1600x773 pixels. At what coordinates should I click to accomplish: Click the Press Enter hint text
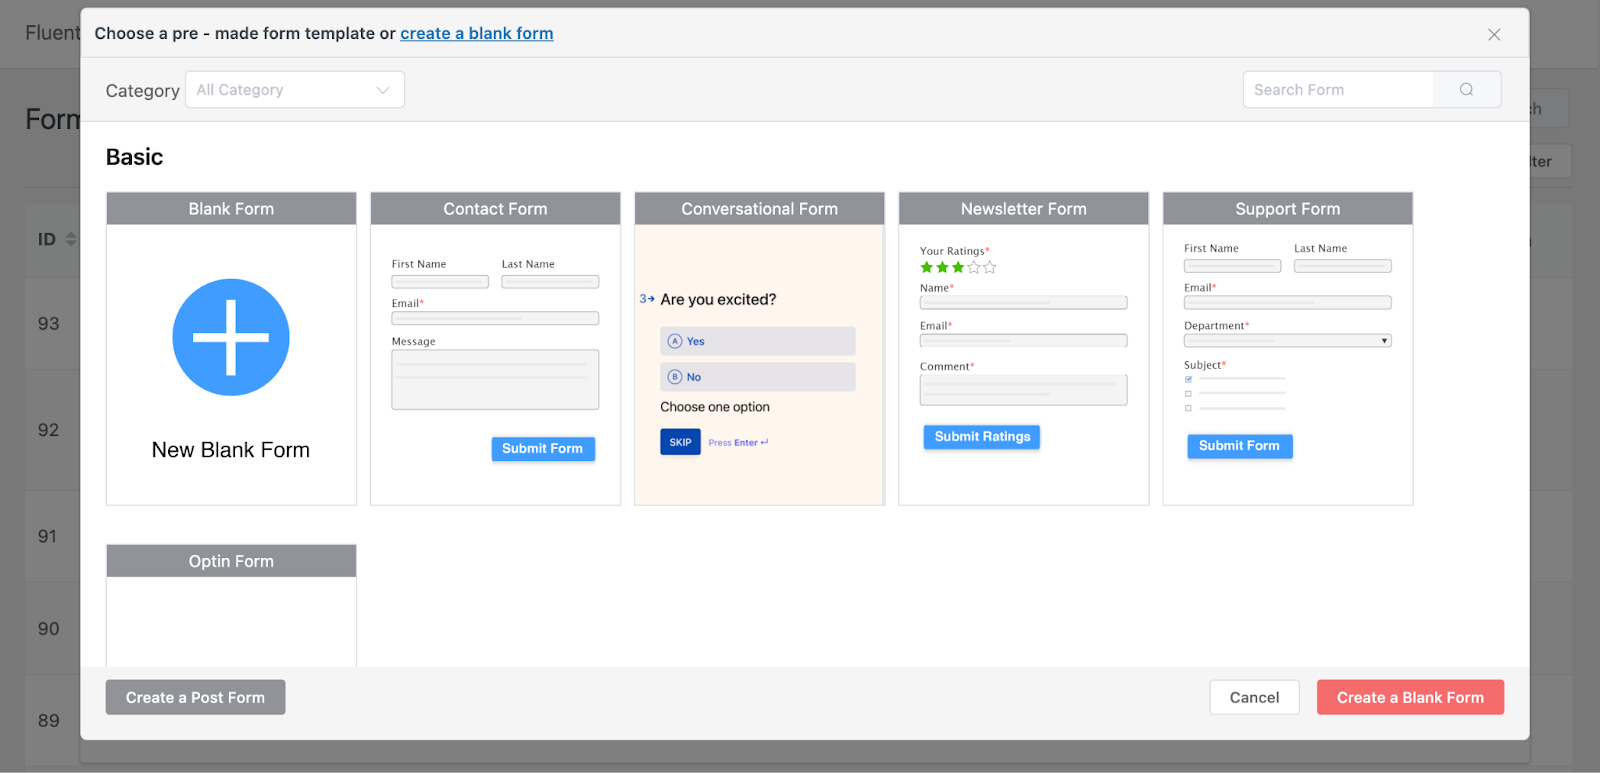click(738, 442)
